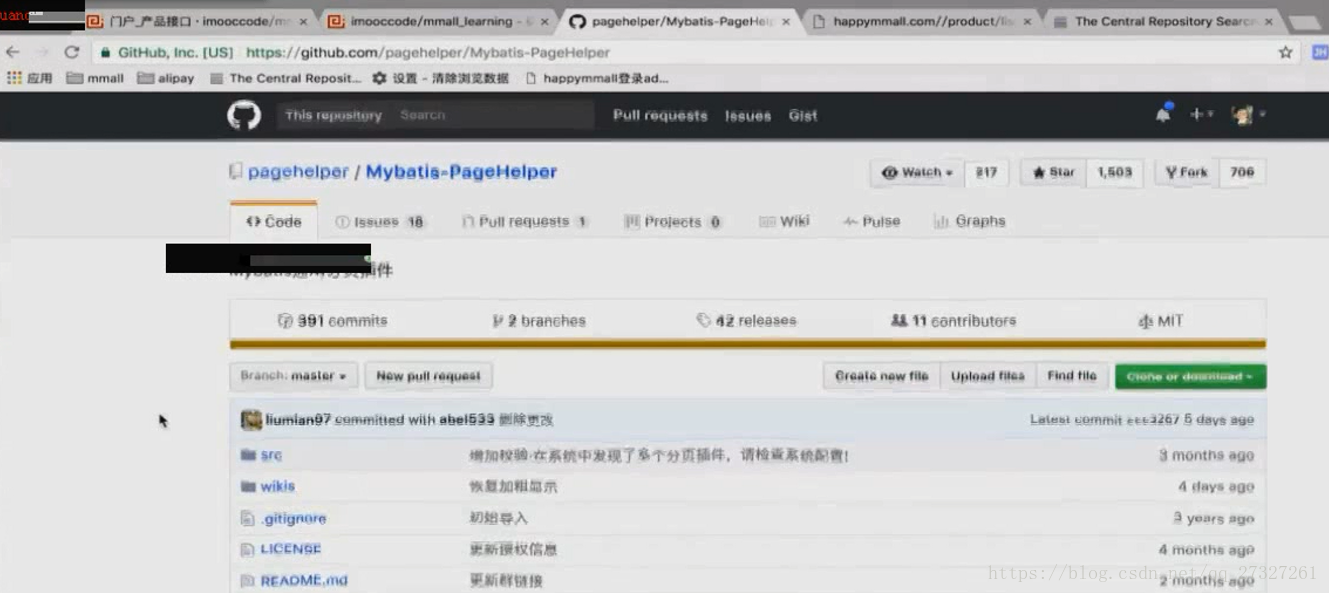Image resolution: width=1329 pixels, height=593 pixels.
Task: Open the LICENSE file
Action: 290,550
